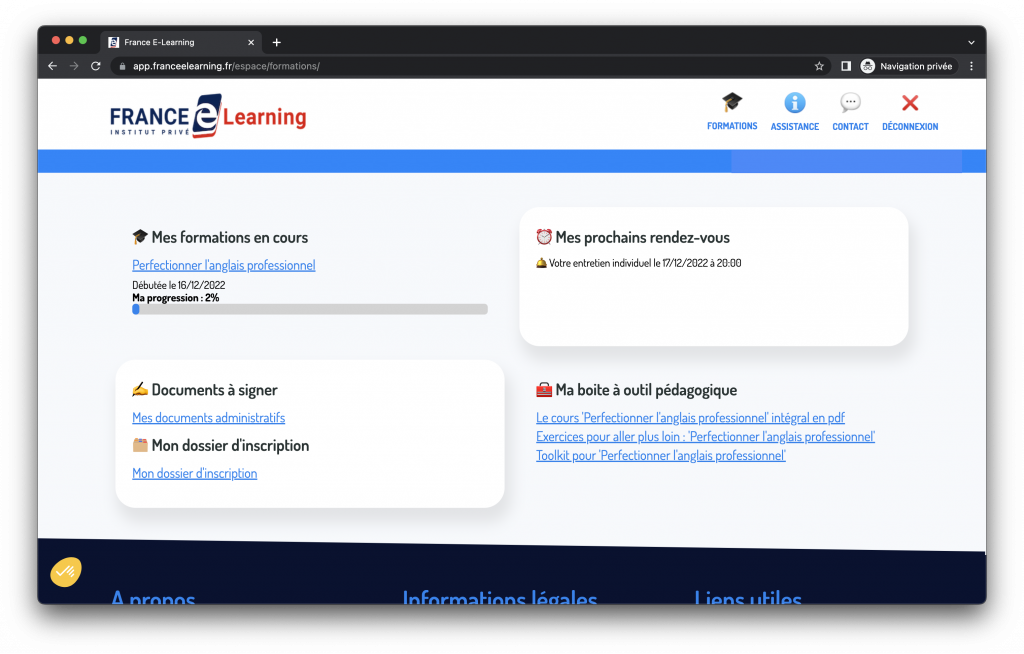Click the 'A propos' footer heading
Image resolution: width=1024 pixels, height=654 pixels.
point(153,597)
